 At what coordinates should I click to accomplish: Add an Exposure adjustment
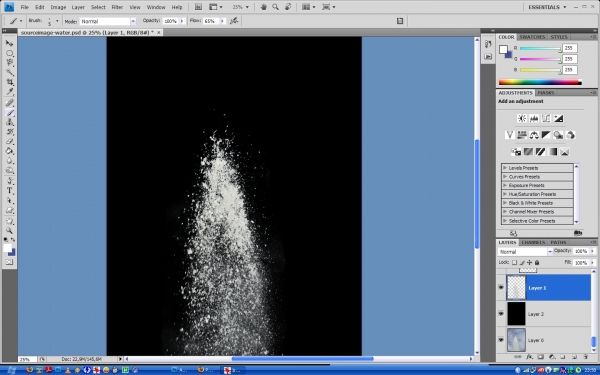click(558, 118)
